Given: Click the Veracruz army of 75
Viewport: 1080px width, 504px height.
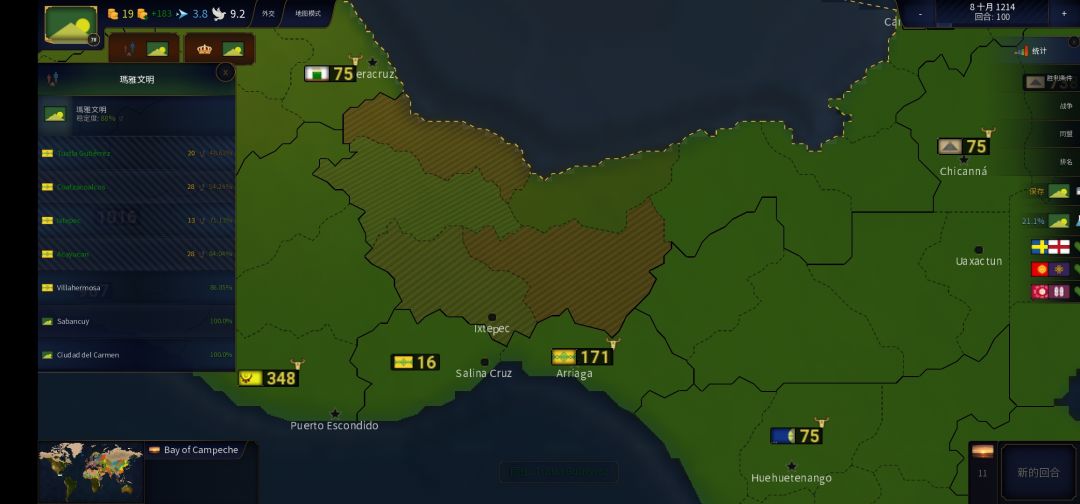Looking at the screenshot, I should (331, 74).
